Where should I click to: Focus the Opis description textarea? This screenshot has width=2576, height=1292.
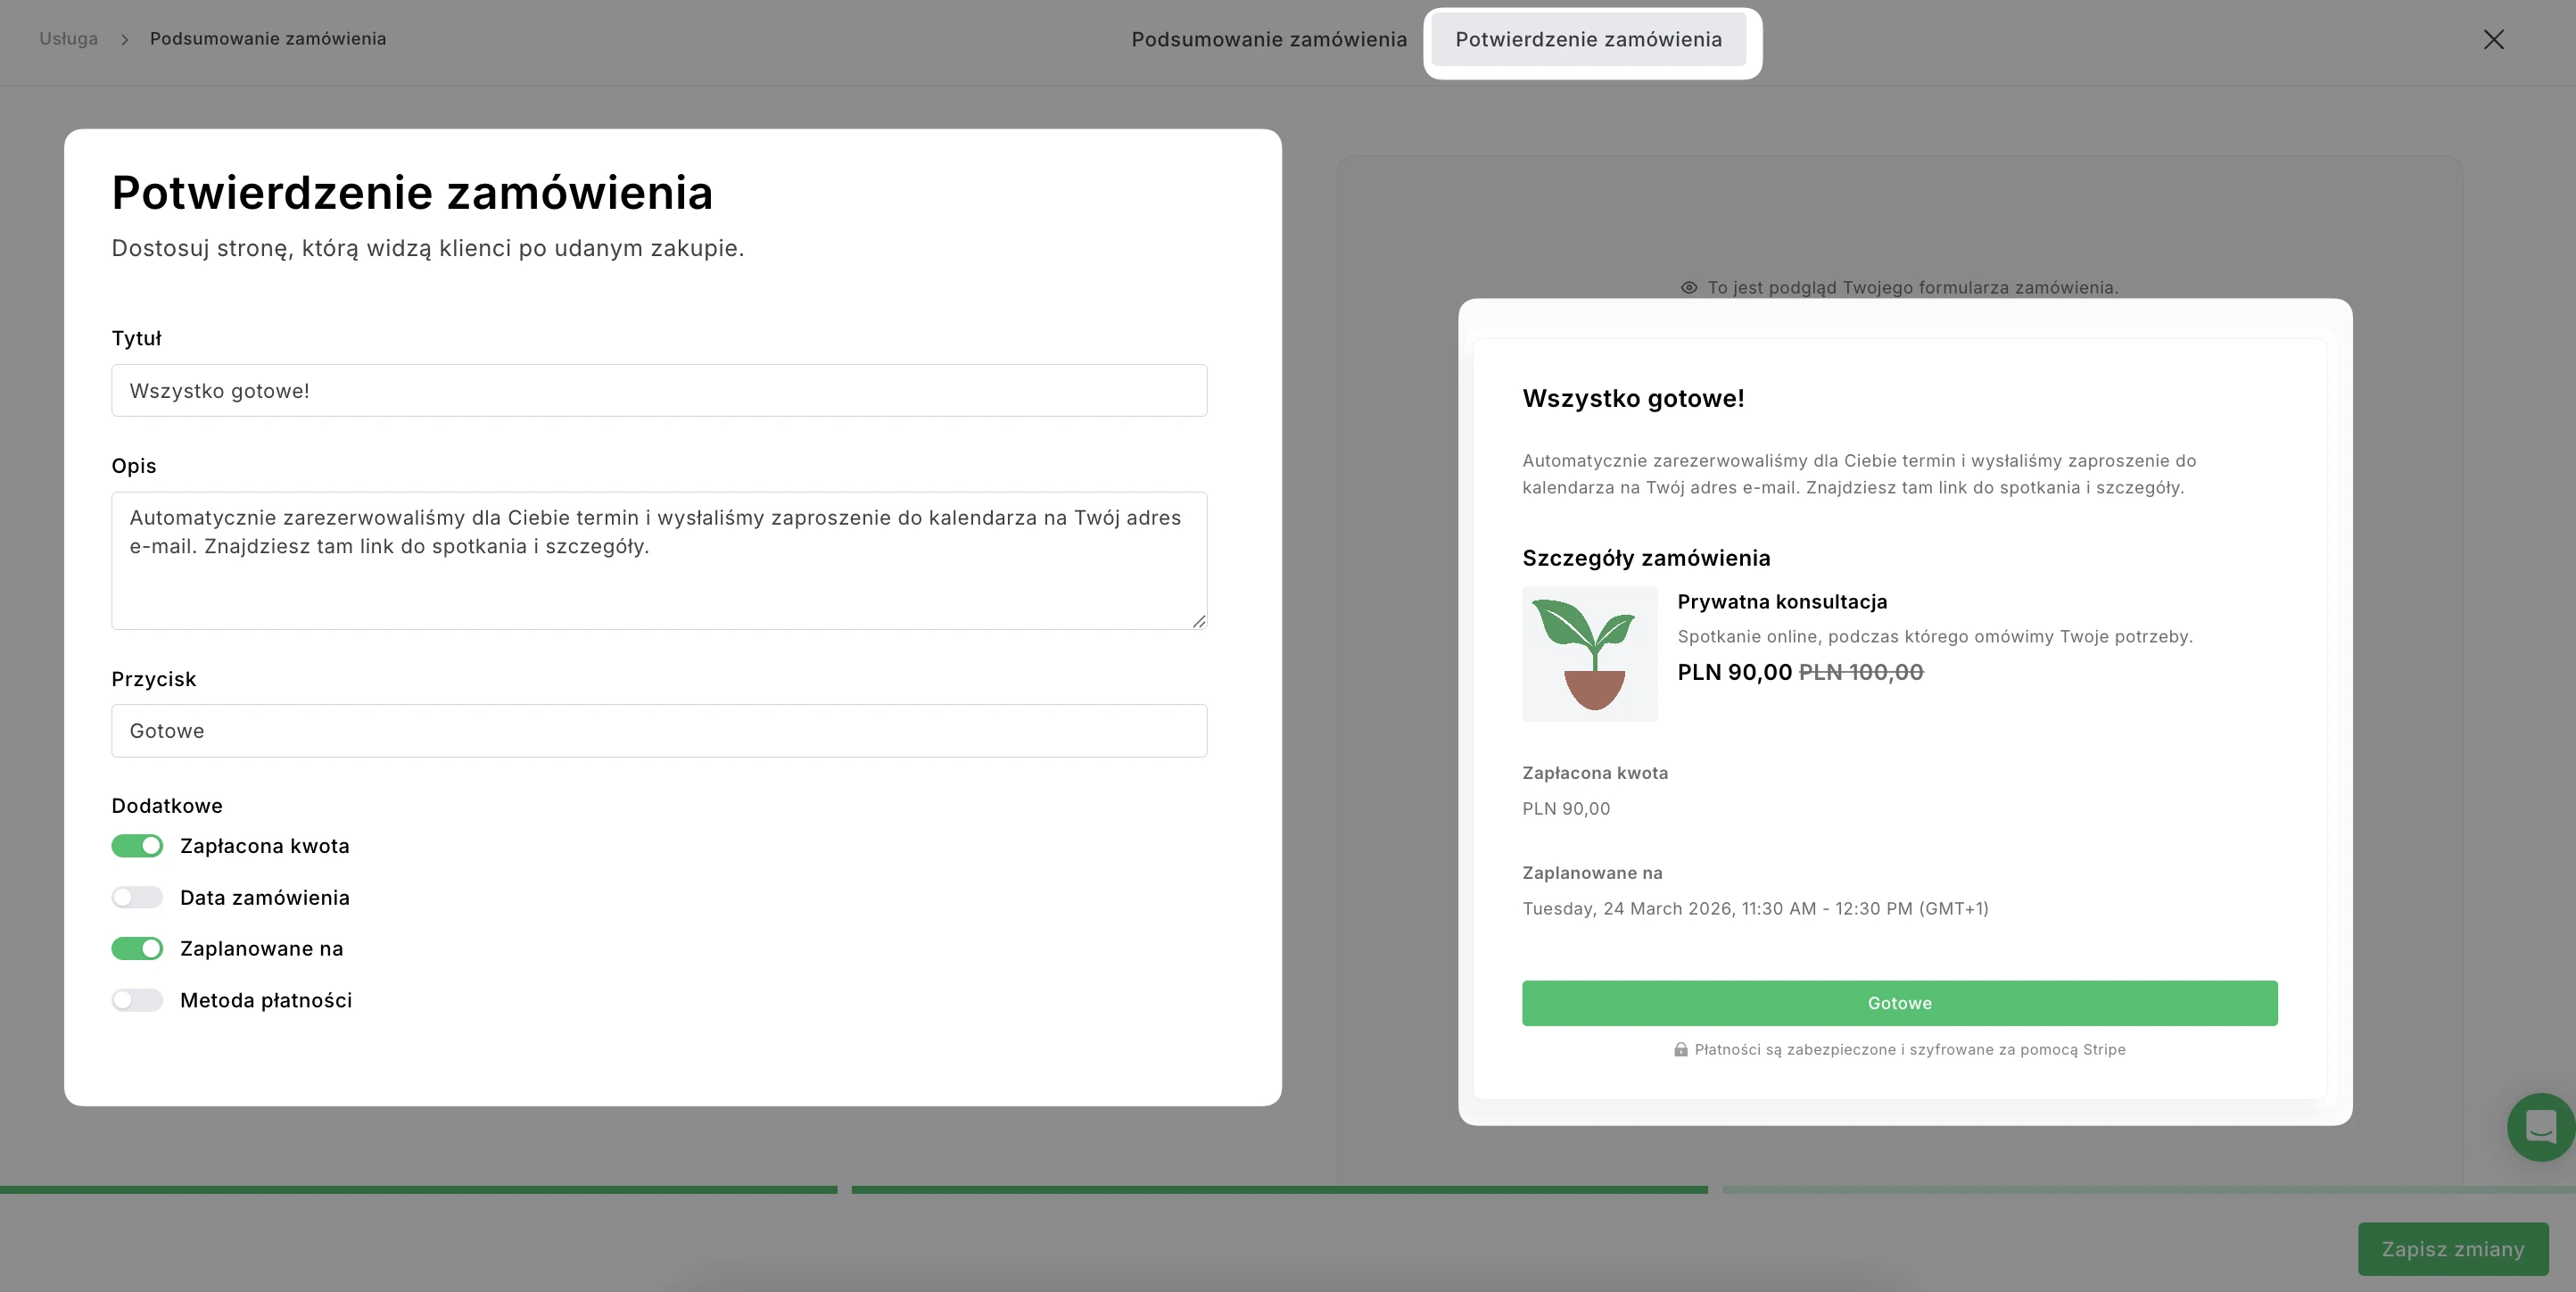(x=659, y=560)
